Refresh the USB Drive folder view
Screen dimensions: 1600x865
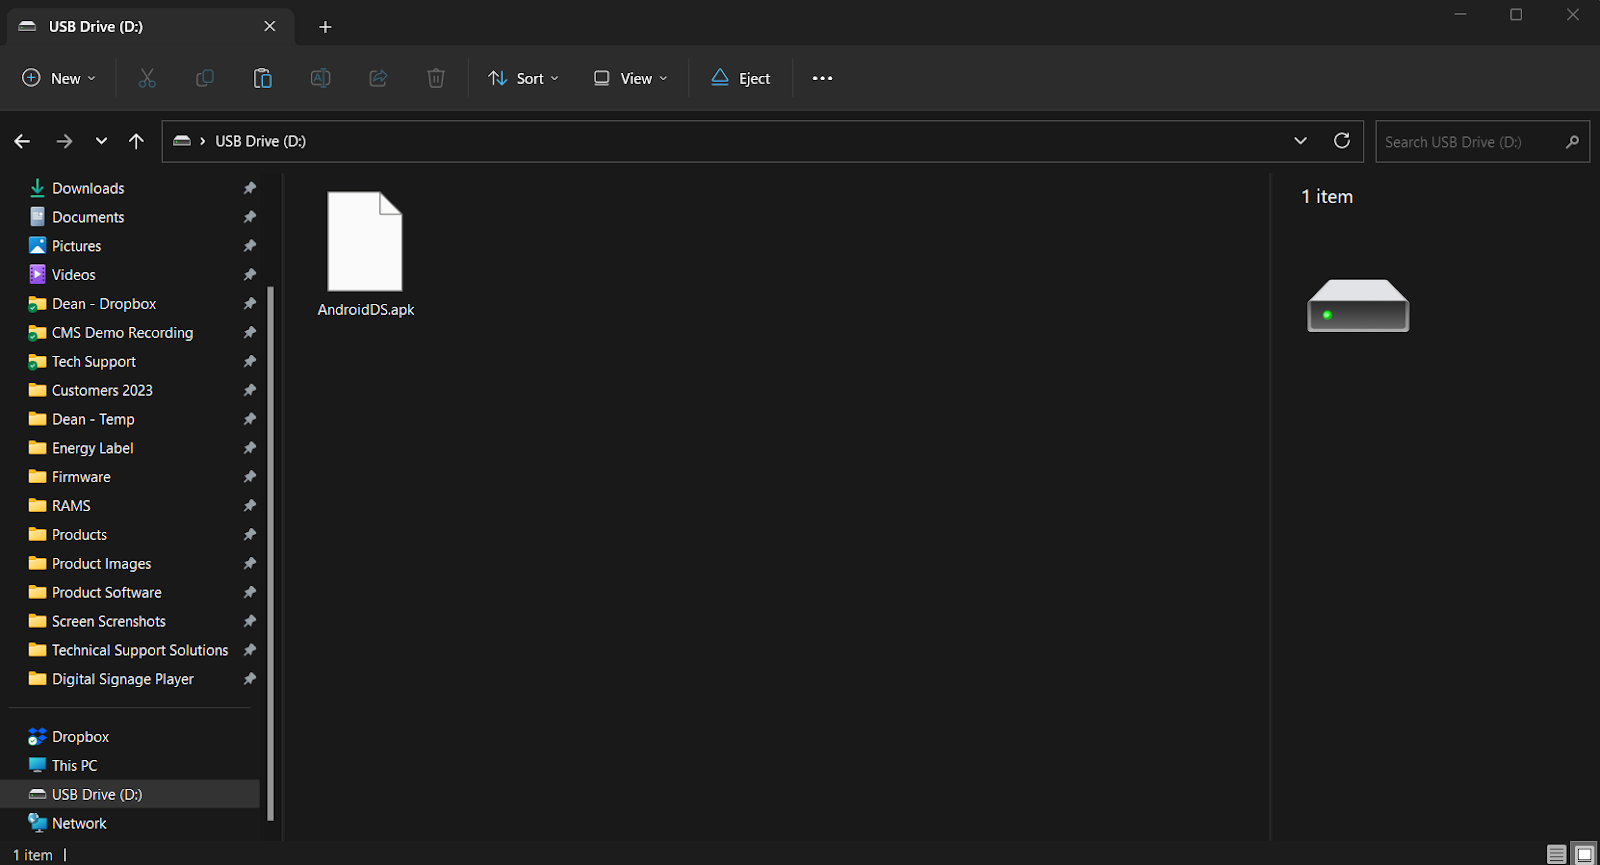point(1342,141)
